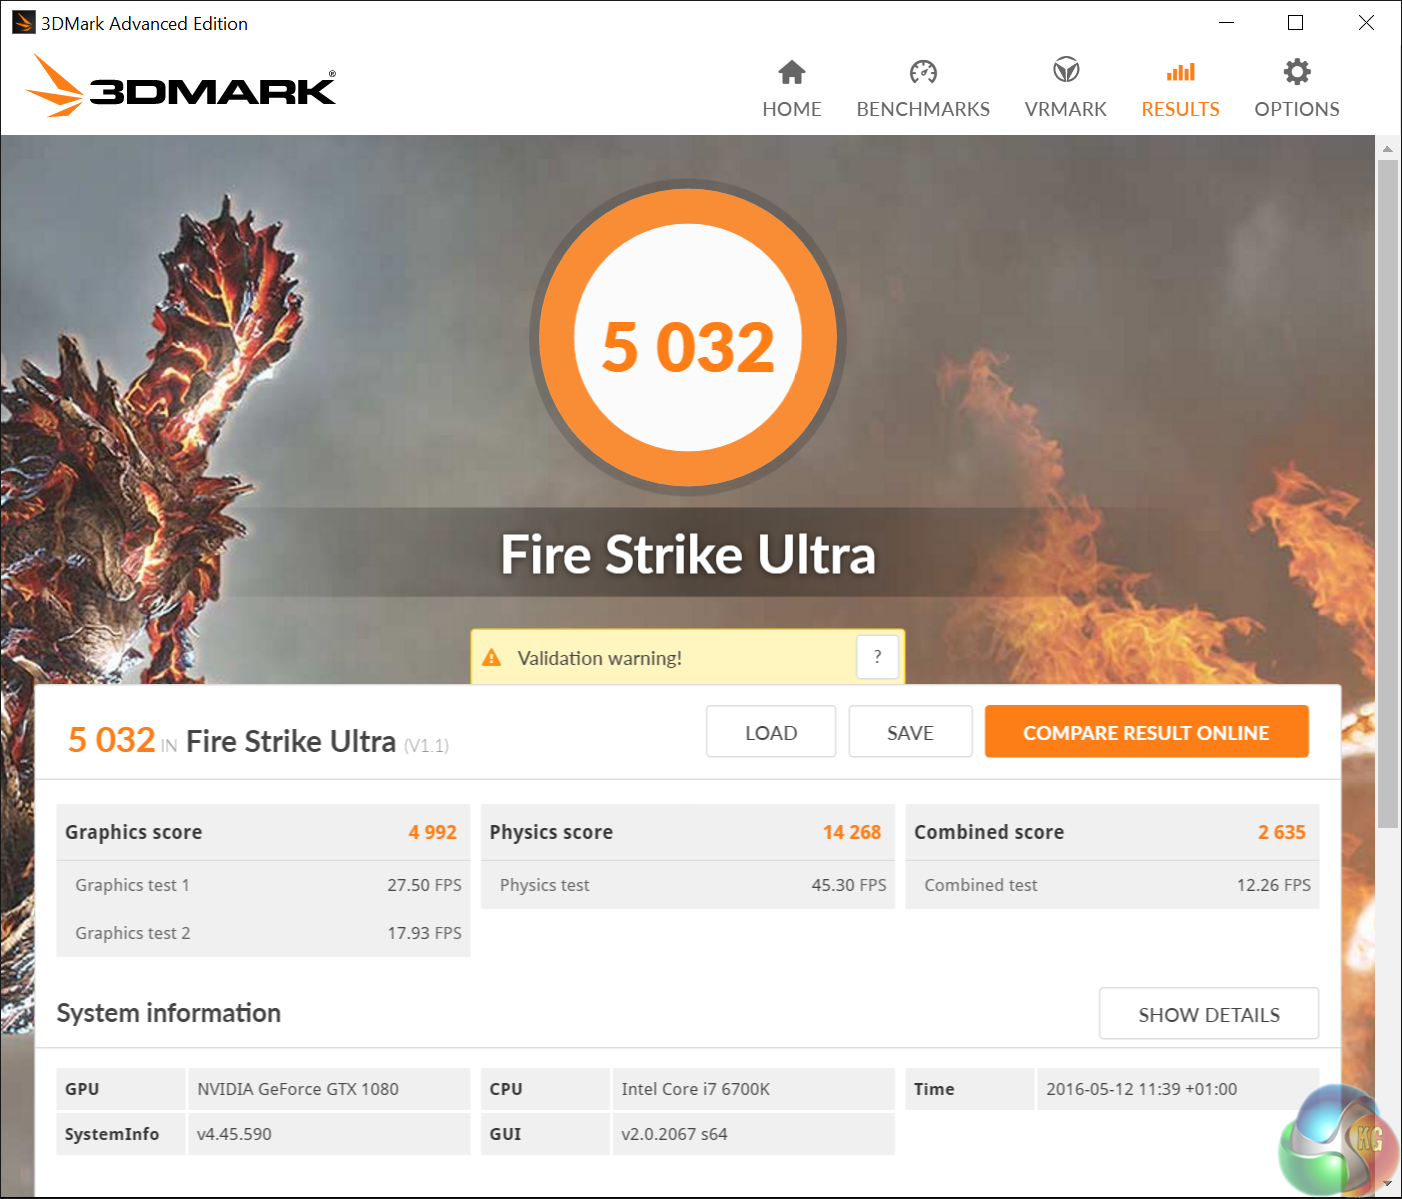Click the Graphics score value 4 992
This screenshot has width=1402, height=1199.
(432, 832)
